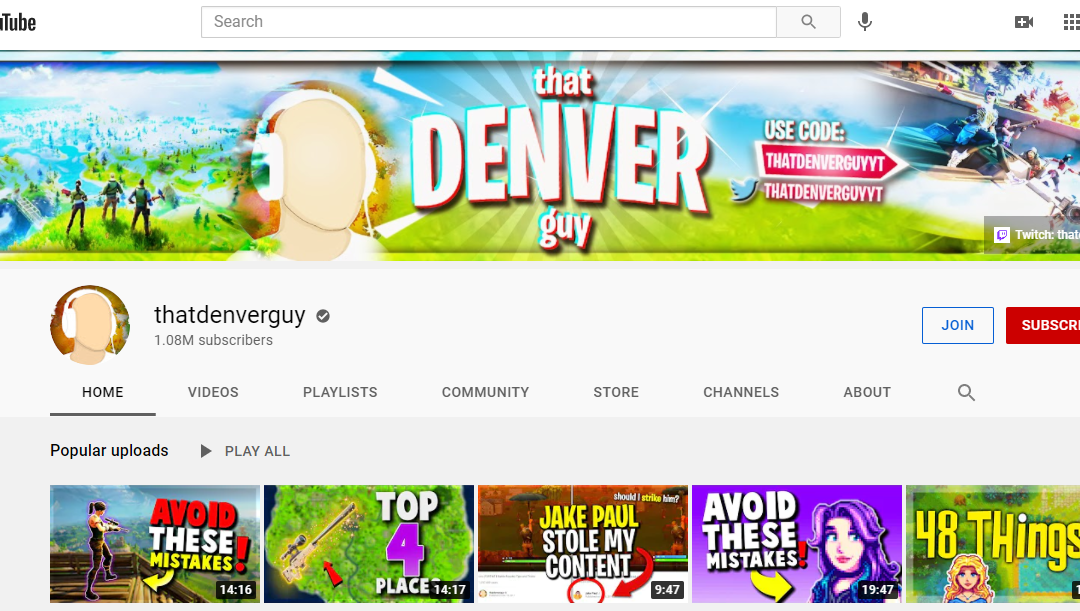Screen dimensions: 1080x611
Task: Focus the Search input field
Action: click(x=488, y=22)
